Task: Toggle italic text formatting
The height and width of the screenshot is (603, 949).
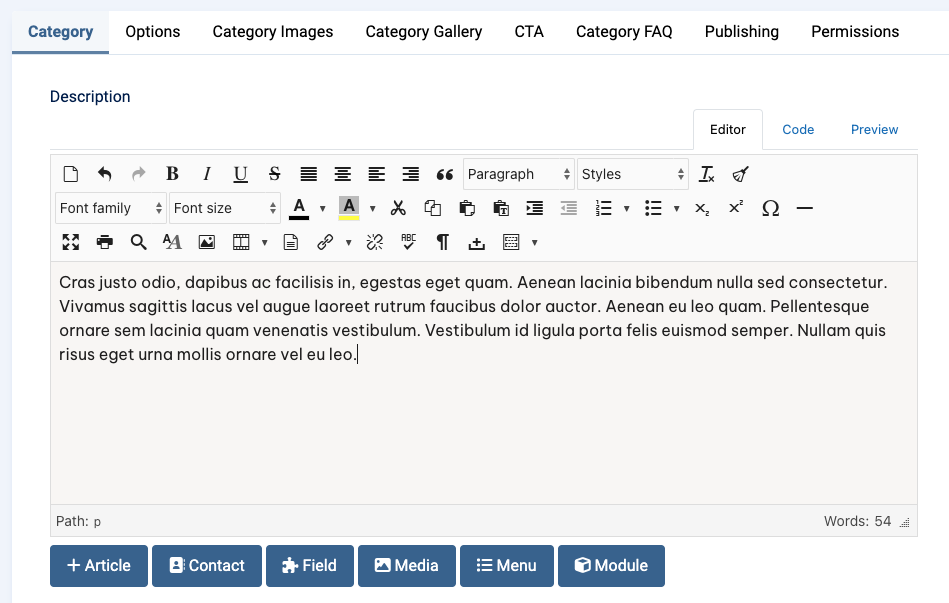Action: point(206,174)
